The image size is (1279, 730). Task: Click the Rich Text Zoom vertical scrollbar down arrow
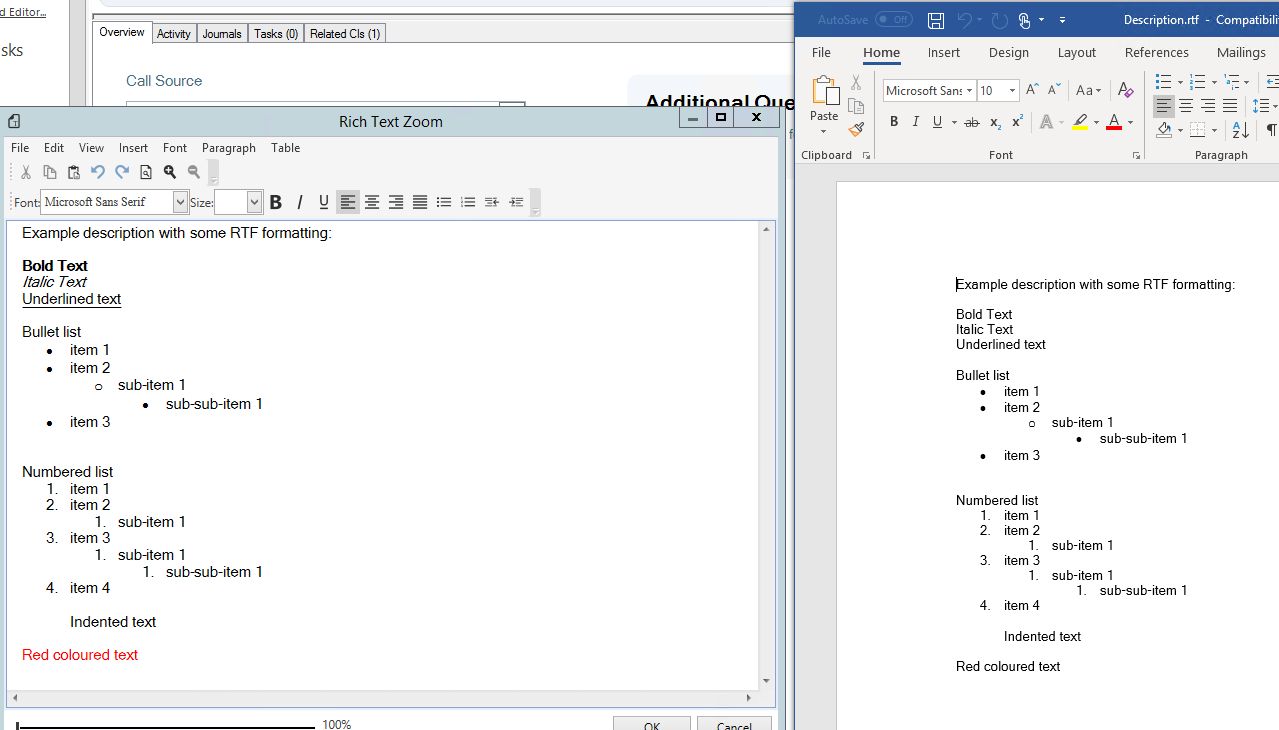[x=766, y=678]
